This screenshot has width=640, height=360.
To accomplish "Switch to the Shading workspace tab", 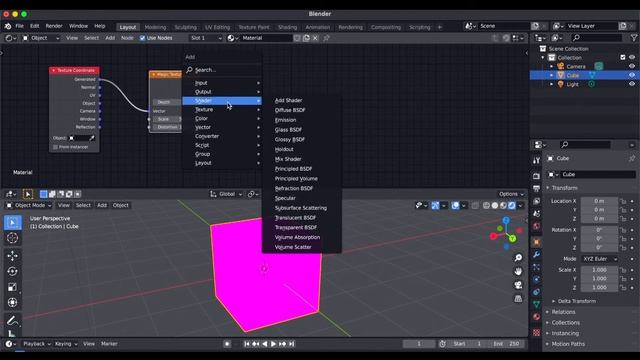I will [x=287, y=27].
